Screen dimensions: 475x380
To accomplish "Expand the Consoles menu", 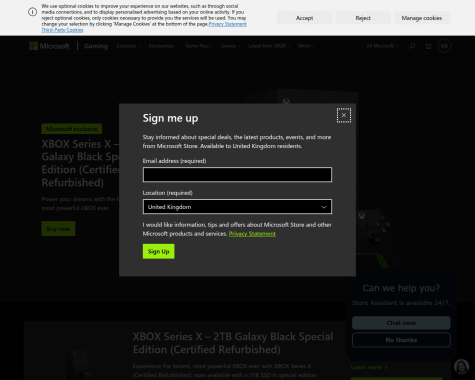I will pyautogui.click(x=128, y=46).
